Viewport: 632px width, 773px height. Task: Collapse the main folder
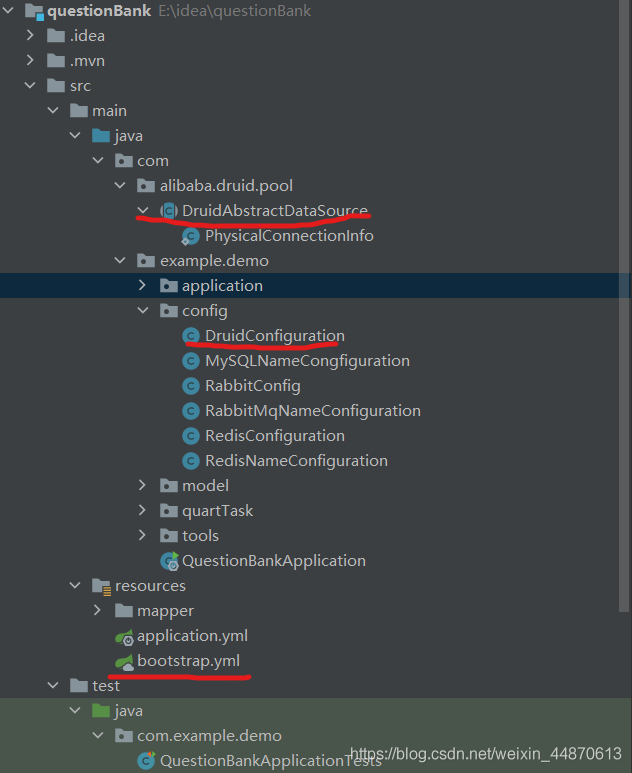(x=53, y=110)
